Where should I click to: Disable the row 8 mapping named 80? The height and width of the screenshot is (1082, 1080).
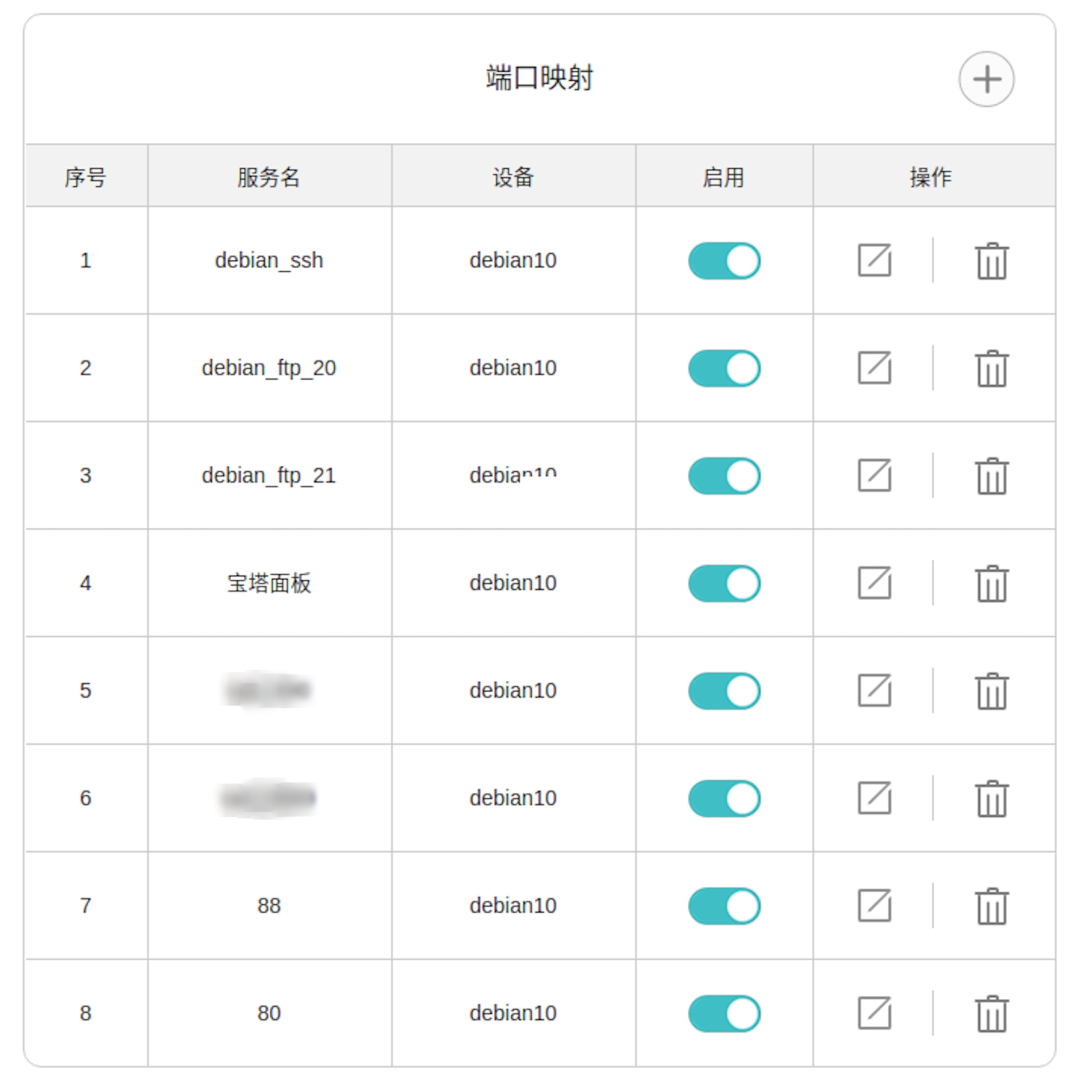(x=724, y=1013)
